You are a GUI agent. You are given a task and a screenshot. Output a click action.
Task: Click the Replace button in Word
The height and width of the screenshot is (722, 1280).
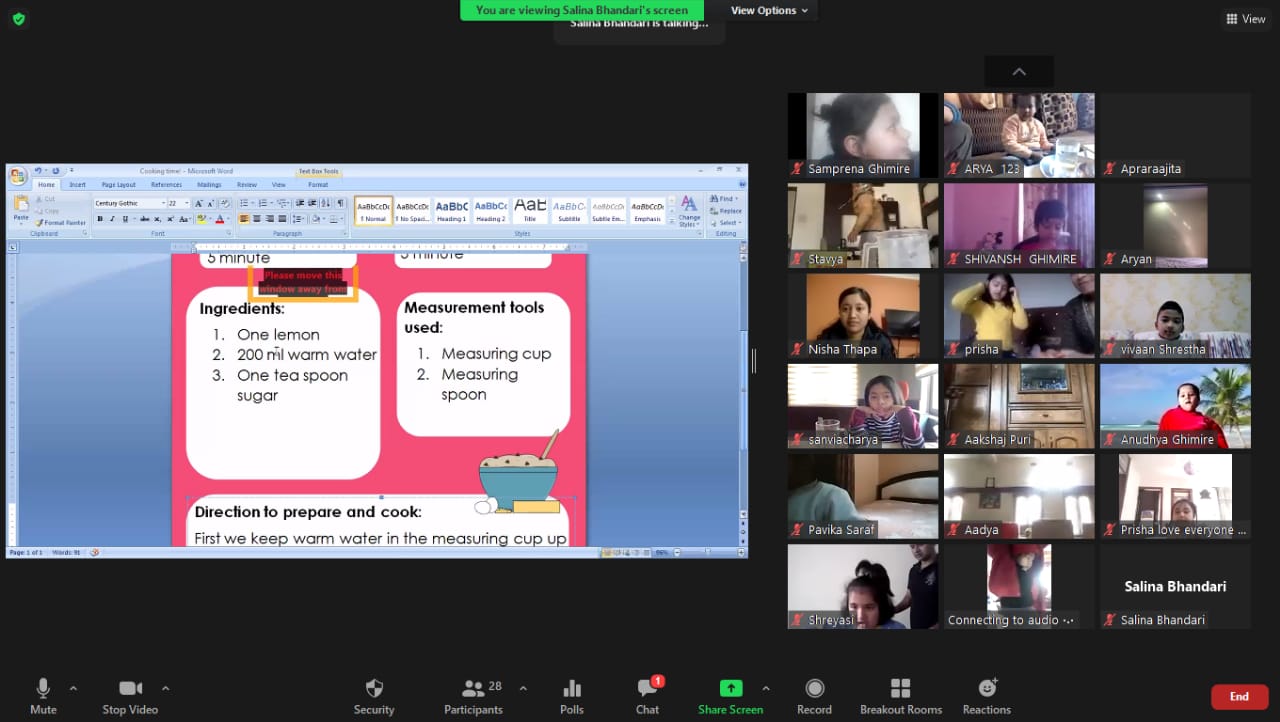[726, 211]
